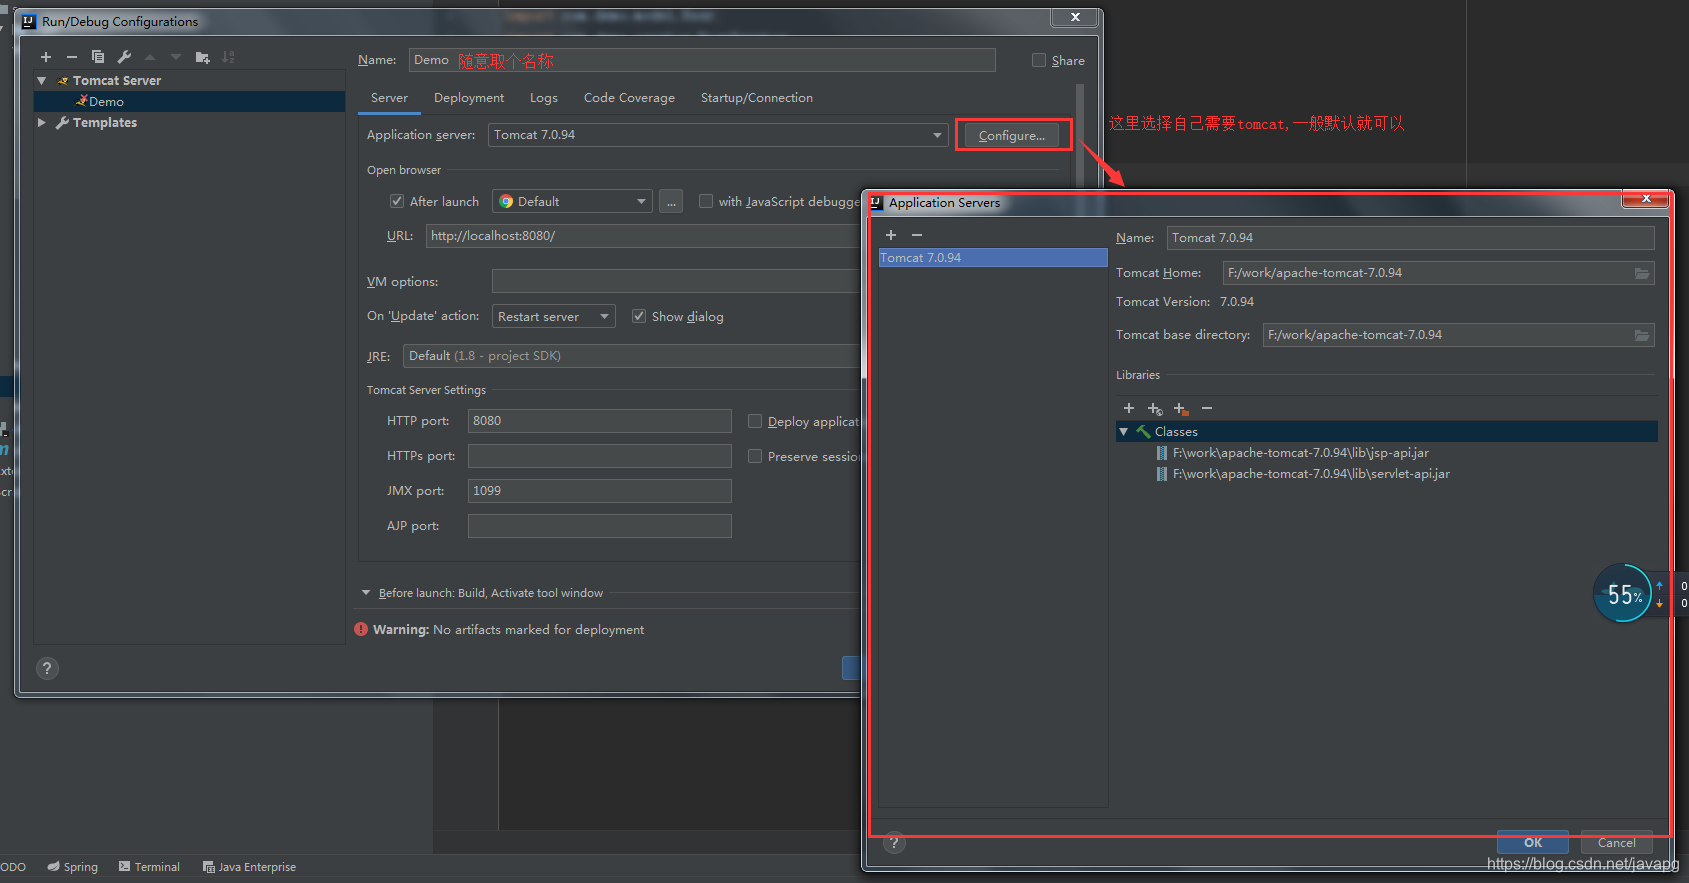The width and height of the screenshot is (1689, 883).
Task: Click VM options field
Action: click(x=677, y=281)
